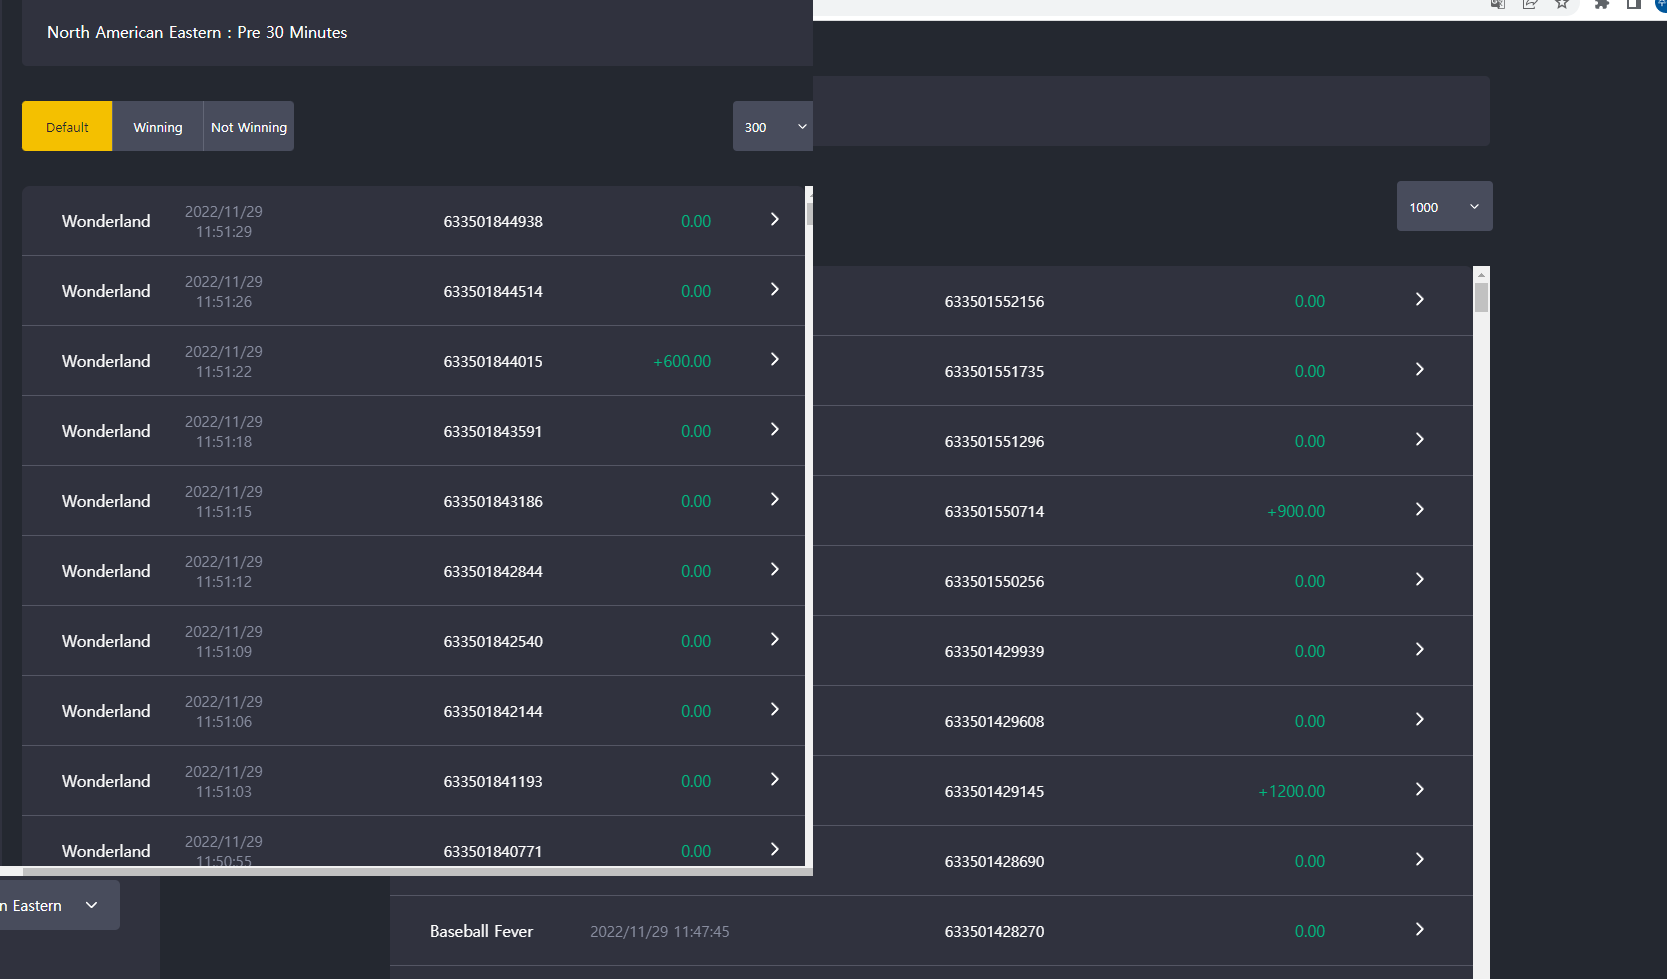Click Wonderland in the 11:51:15 row
Viewport: 1667px width, 979px height.
point(106,501)
